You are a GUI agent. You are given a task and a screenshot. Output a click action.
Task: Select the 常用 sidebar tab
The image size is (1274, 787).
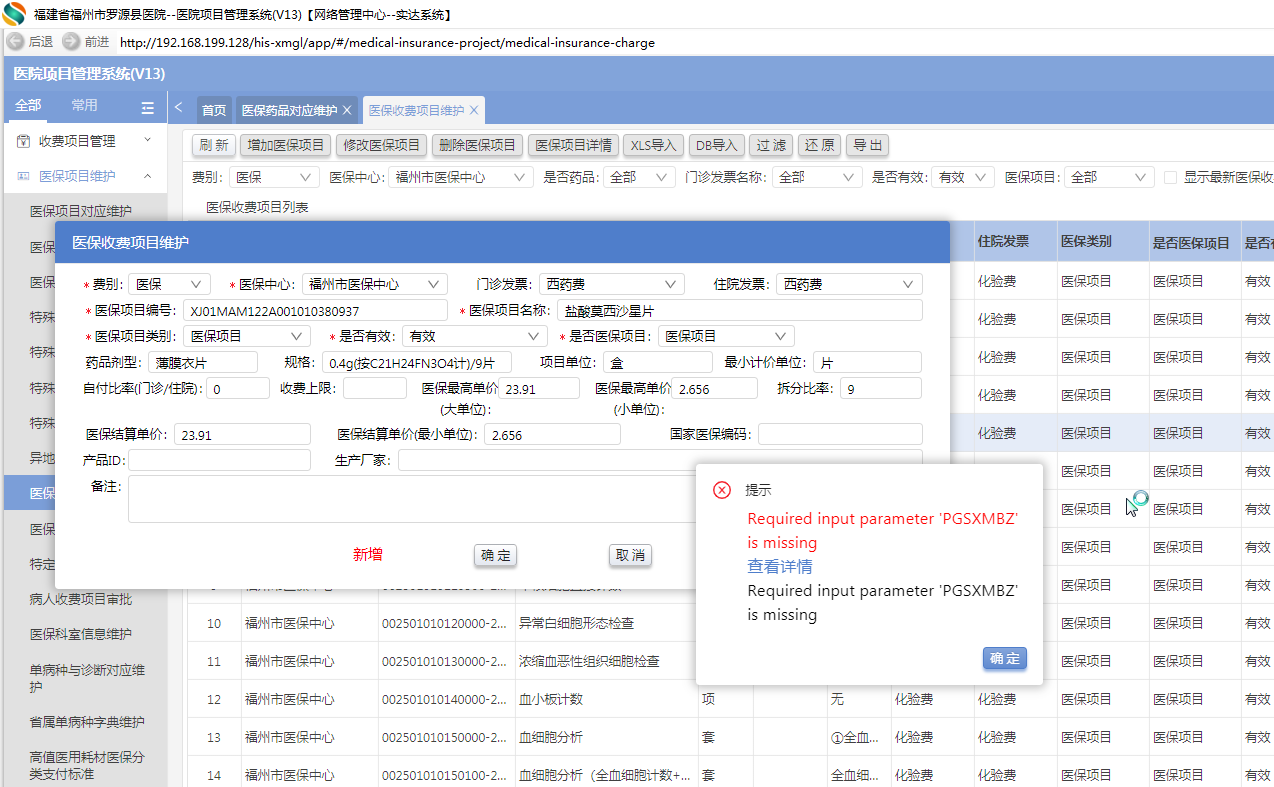[x=85, y=106]
